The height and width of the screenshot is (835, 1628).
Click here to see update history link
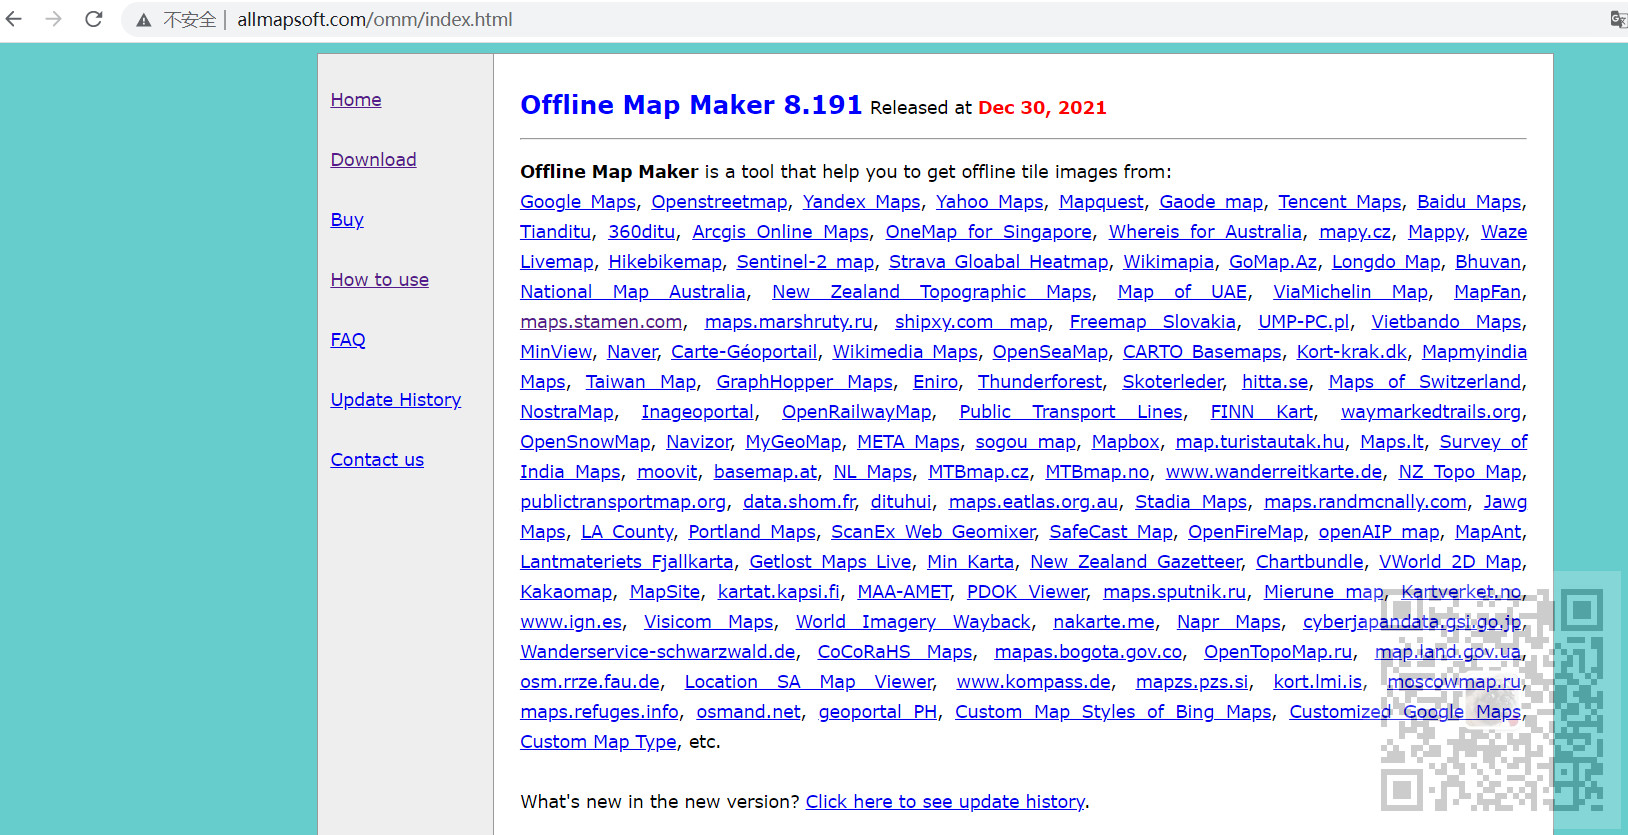(x=945, y=802)
